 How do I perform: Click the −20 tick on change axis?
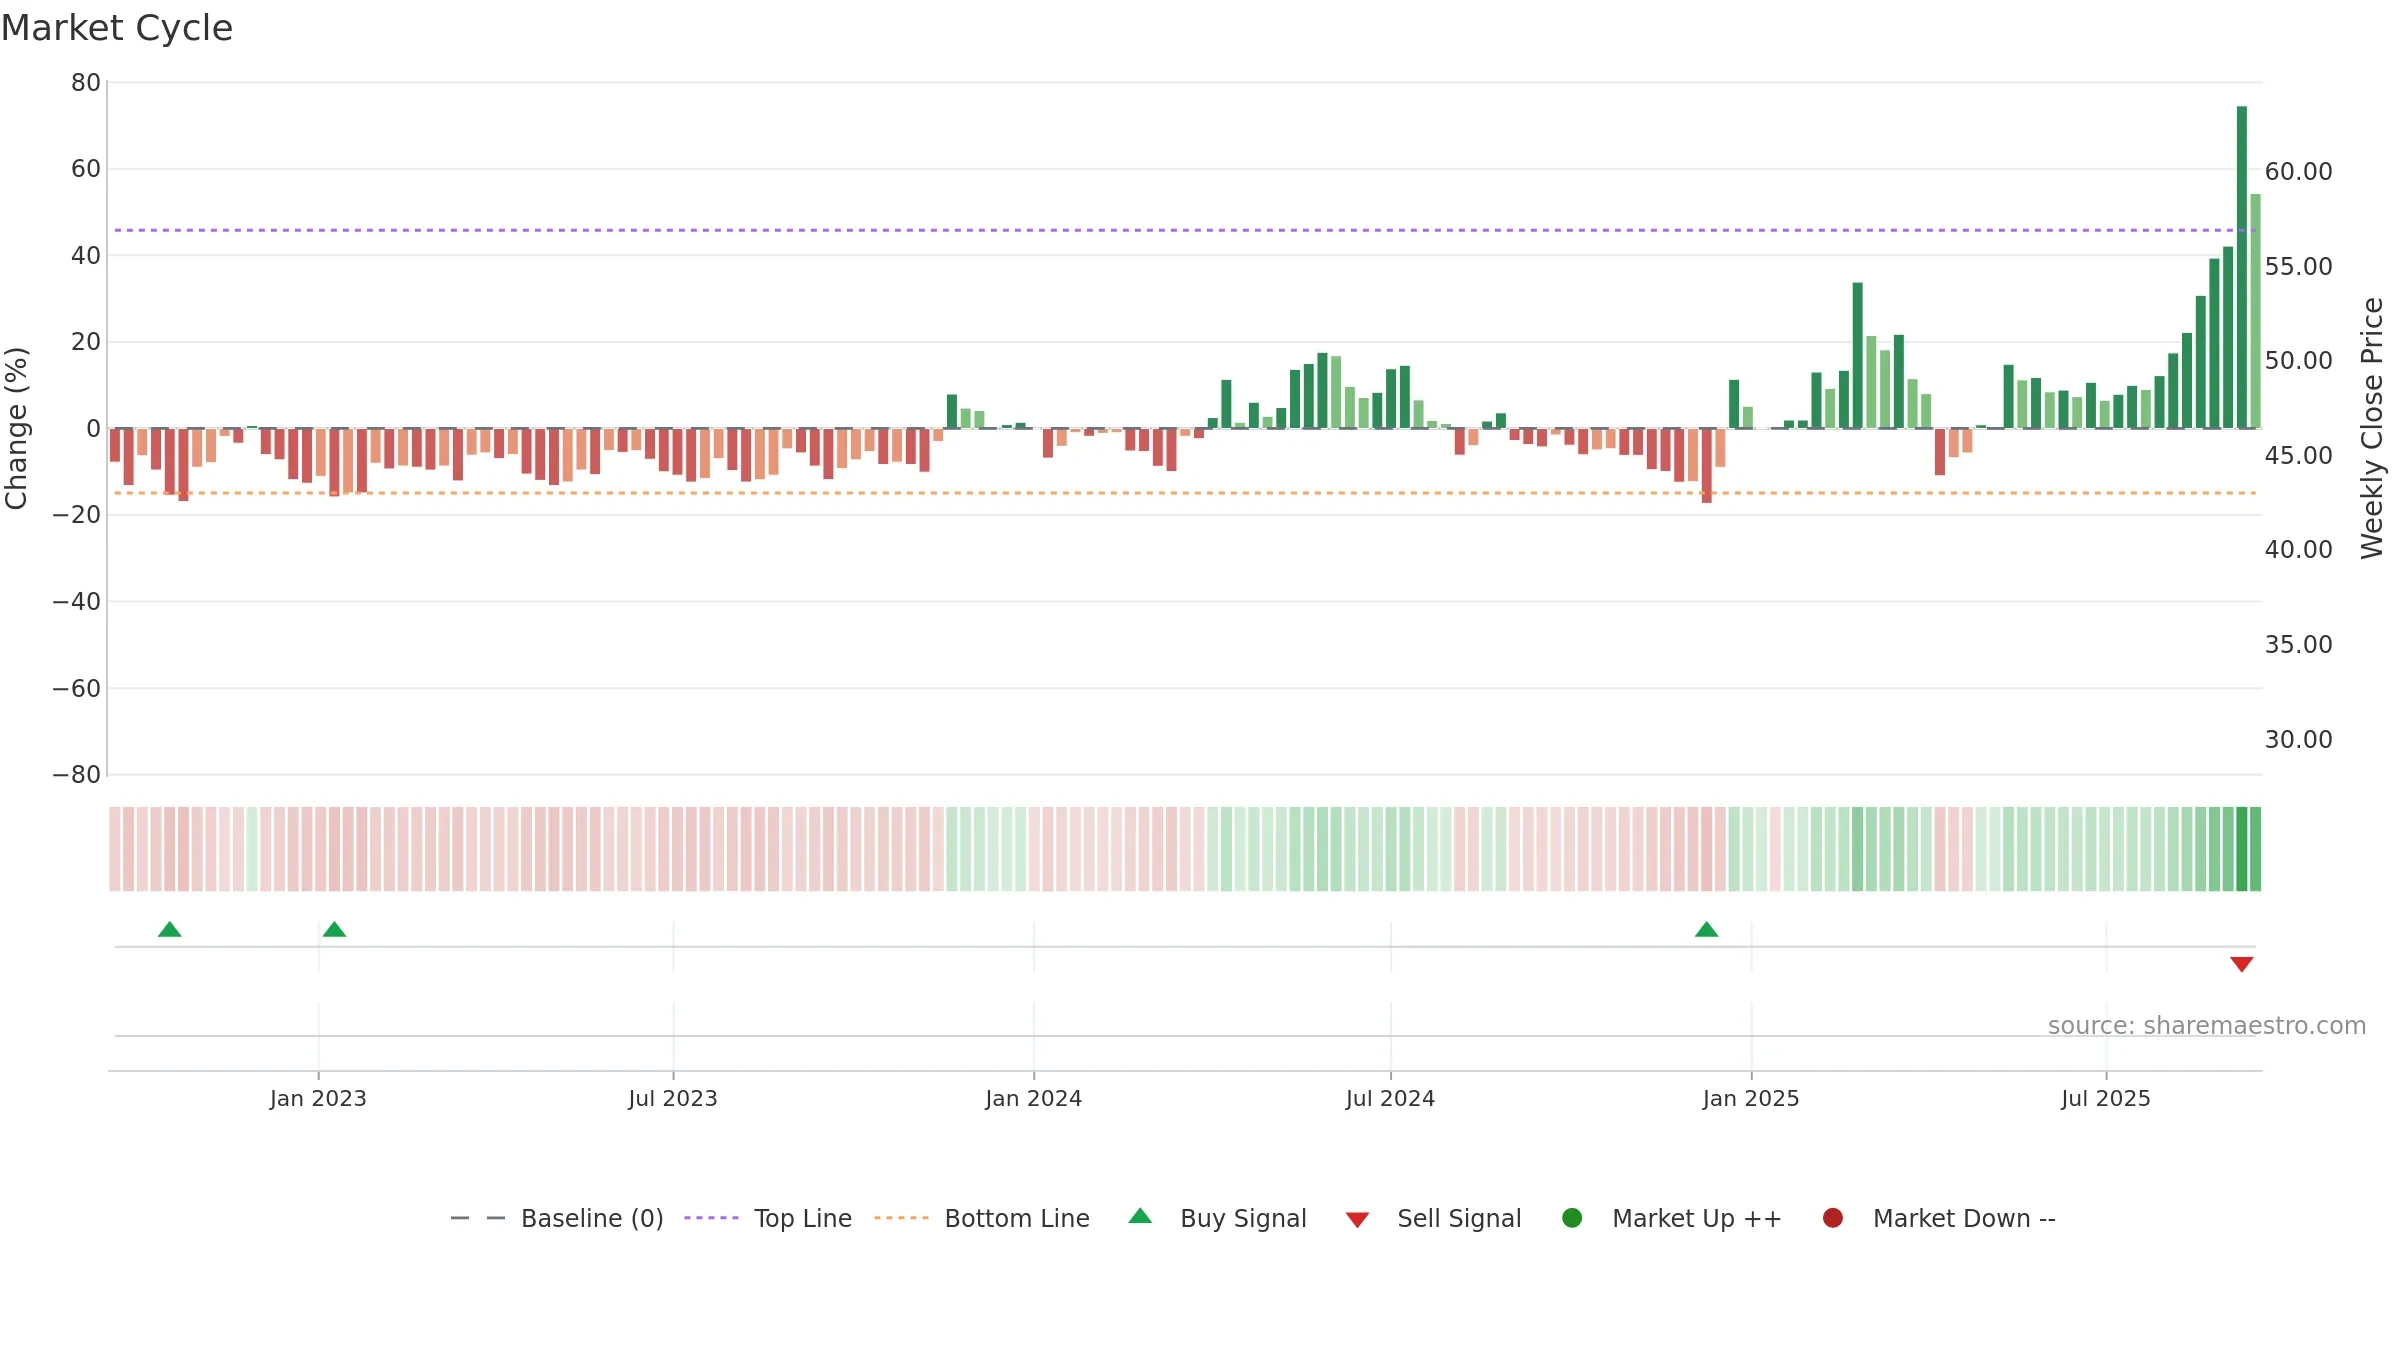[x=77, y=515]
